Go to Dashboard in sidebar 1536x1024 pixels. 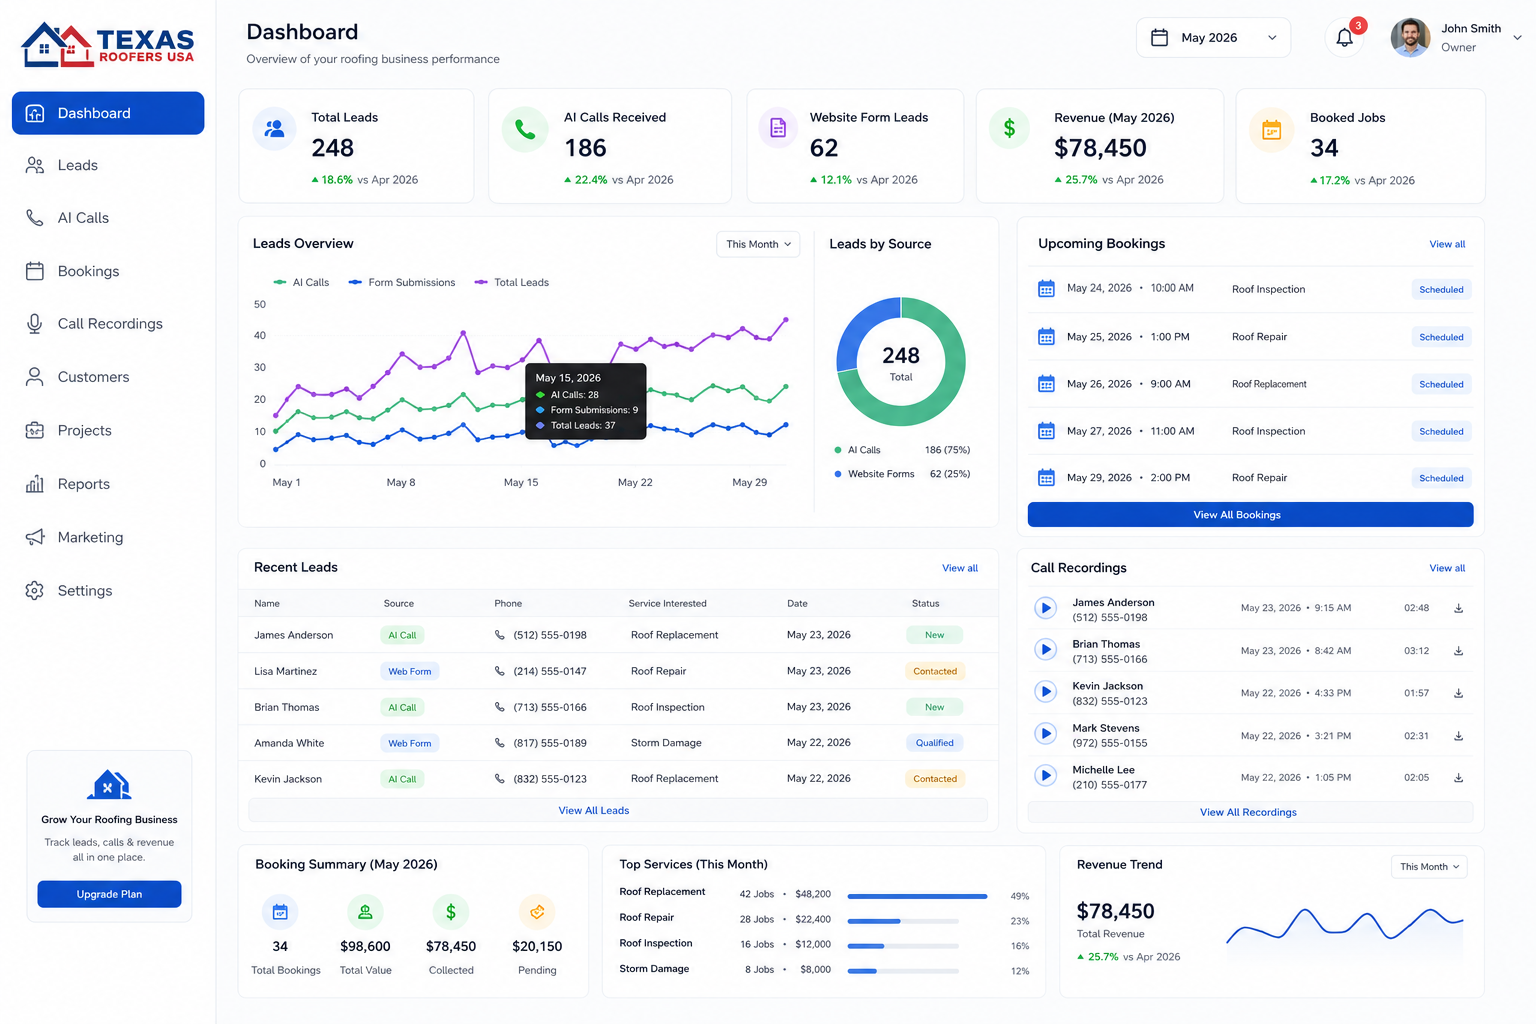[108, 113]
